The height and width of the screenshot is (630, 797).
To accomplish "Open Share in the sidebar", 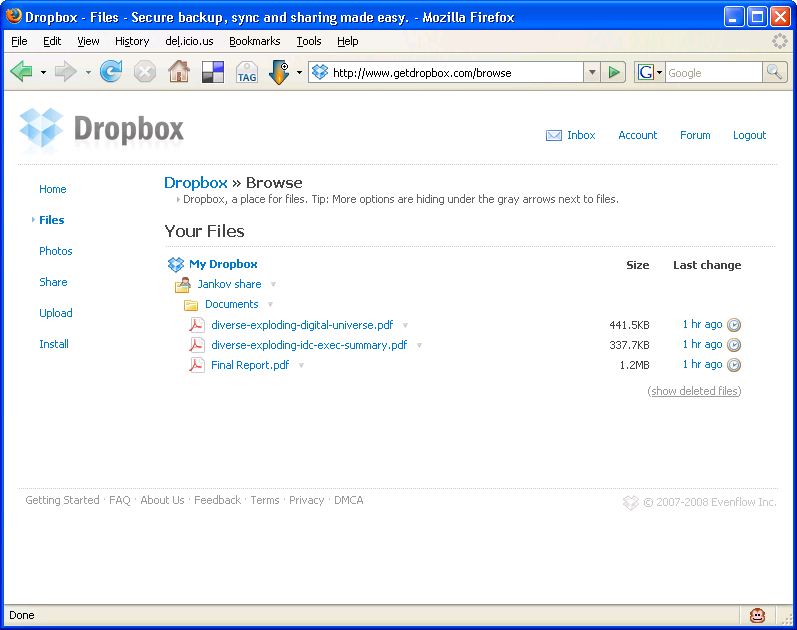I will point(53,282).
